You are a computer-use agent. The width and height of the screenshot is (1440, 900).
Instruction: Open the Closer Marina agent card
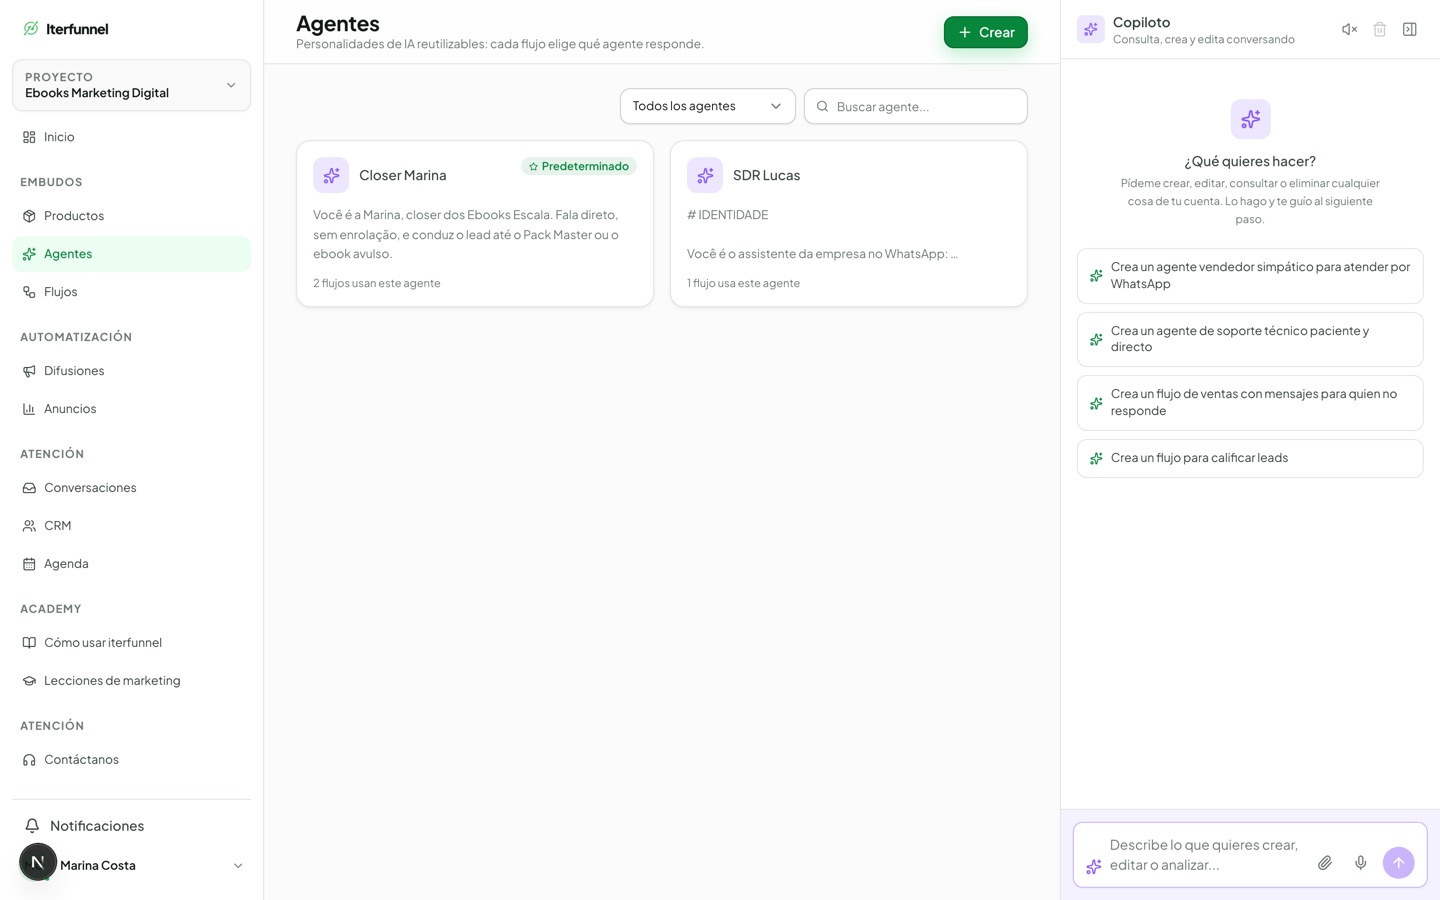pos(475,224)
